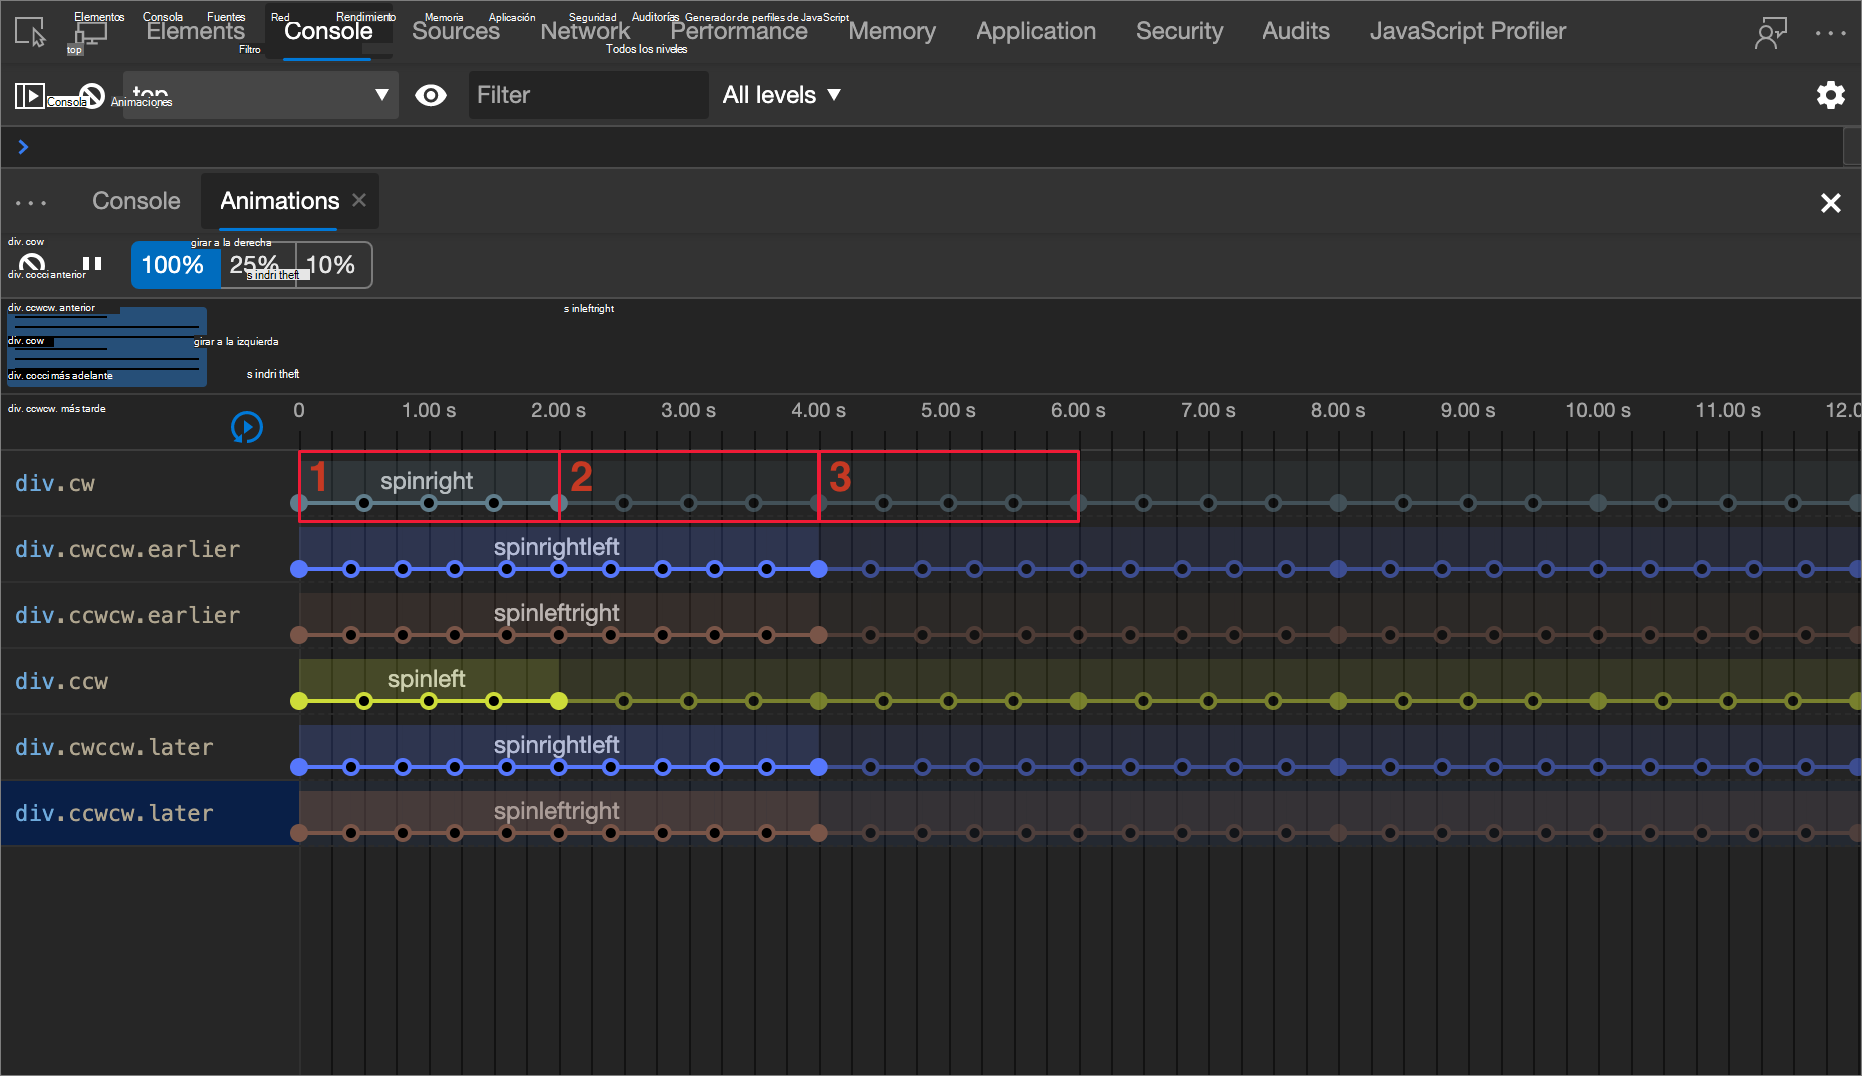Expand the All levels log dropdown
Image resolution: width=1862 pixels, height=1076 pixels.
[781, 95]
